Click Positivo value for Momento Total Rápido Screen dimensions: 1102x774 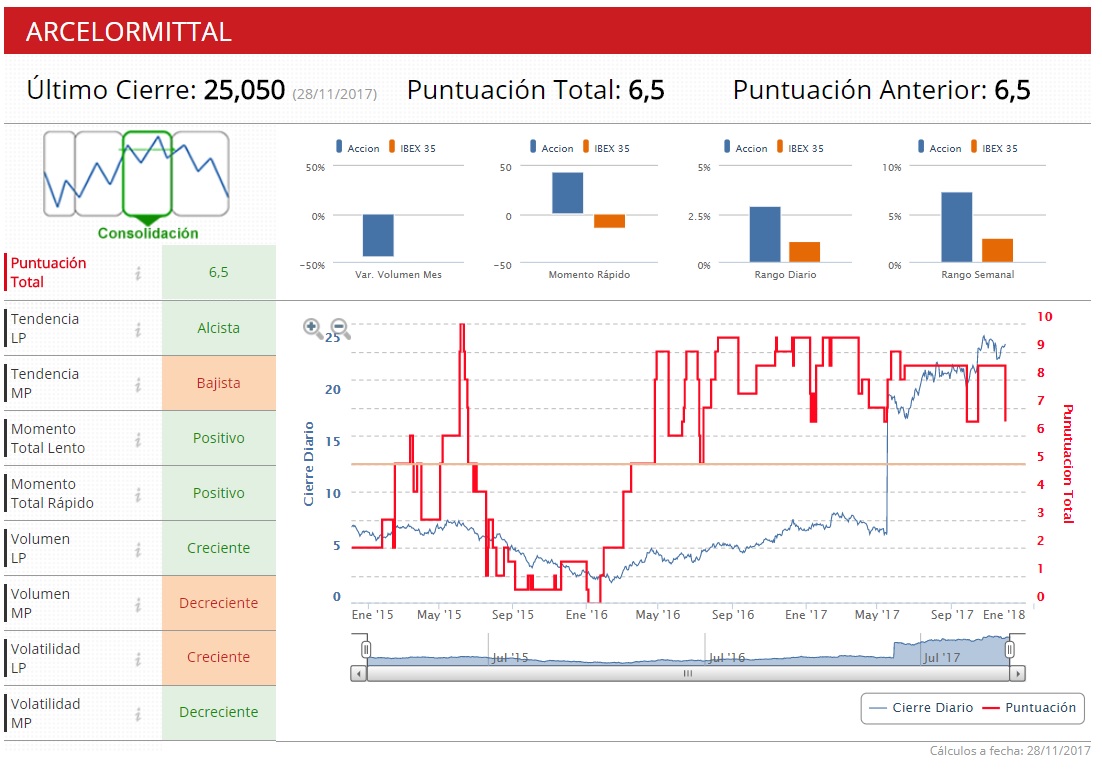pyautogui.click(x=219, y=493)
